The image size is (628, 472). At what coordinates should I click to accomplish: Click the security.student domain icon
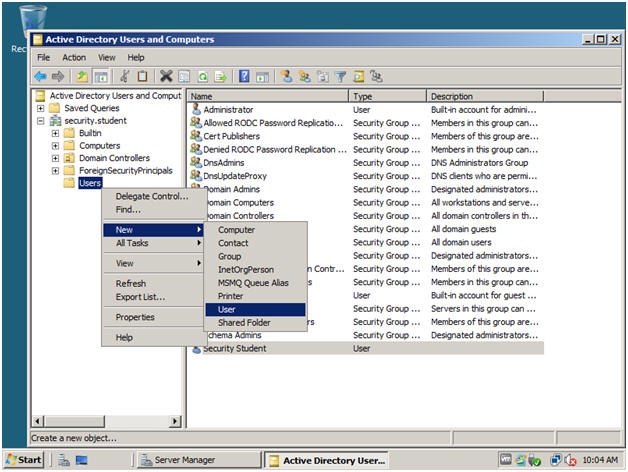tap(55, 121)
